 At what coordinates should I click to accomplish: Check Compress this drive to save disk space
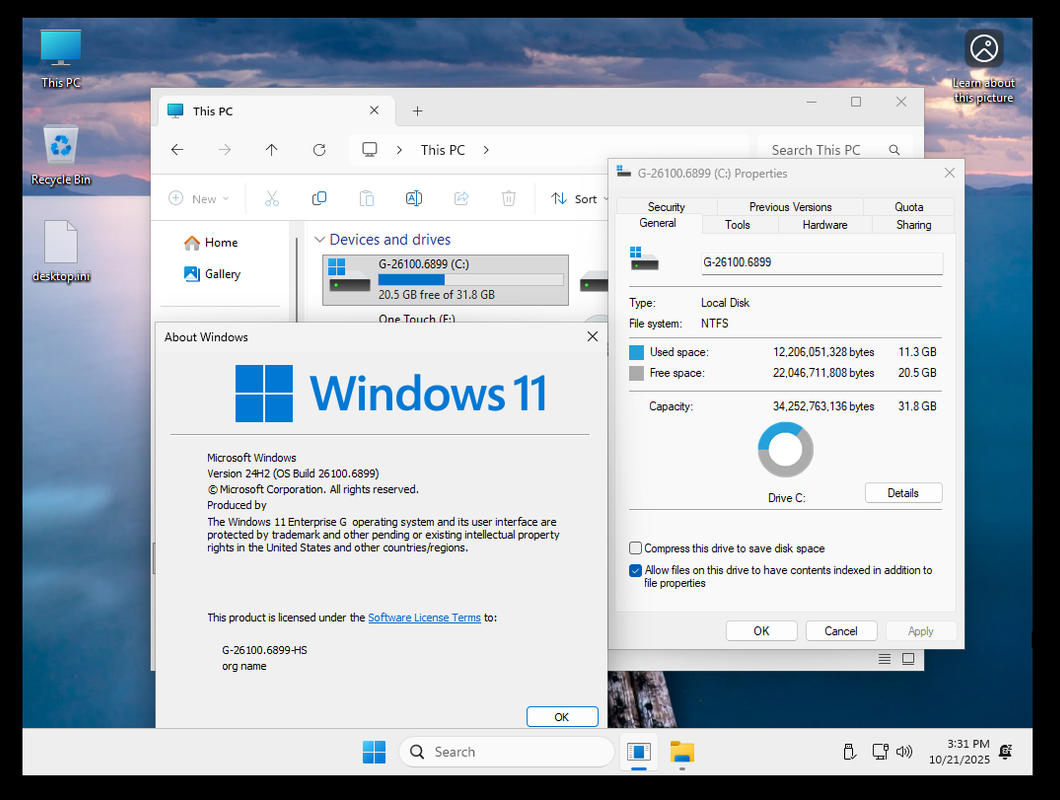point(635,548)
